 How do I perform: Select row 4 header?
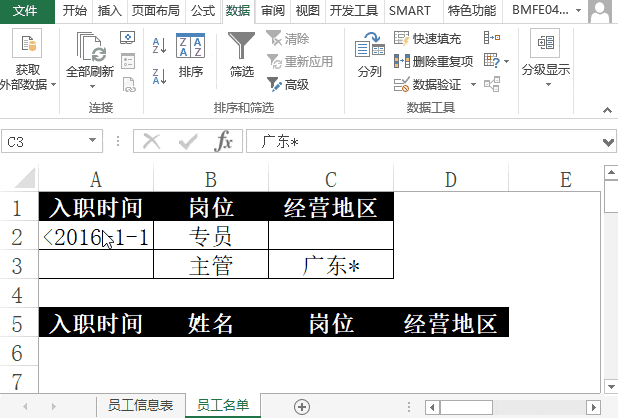[x=18, y=295]
